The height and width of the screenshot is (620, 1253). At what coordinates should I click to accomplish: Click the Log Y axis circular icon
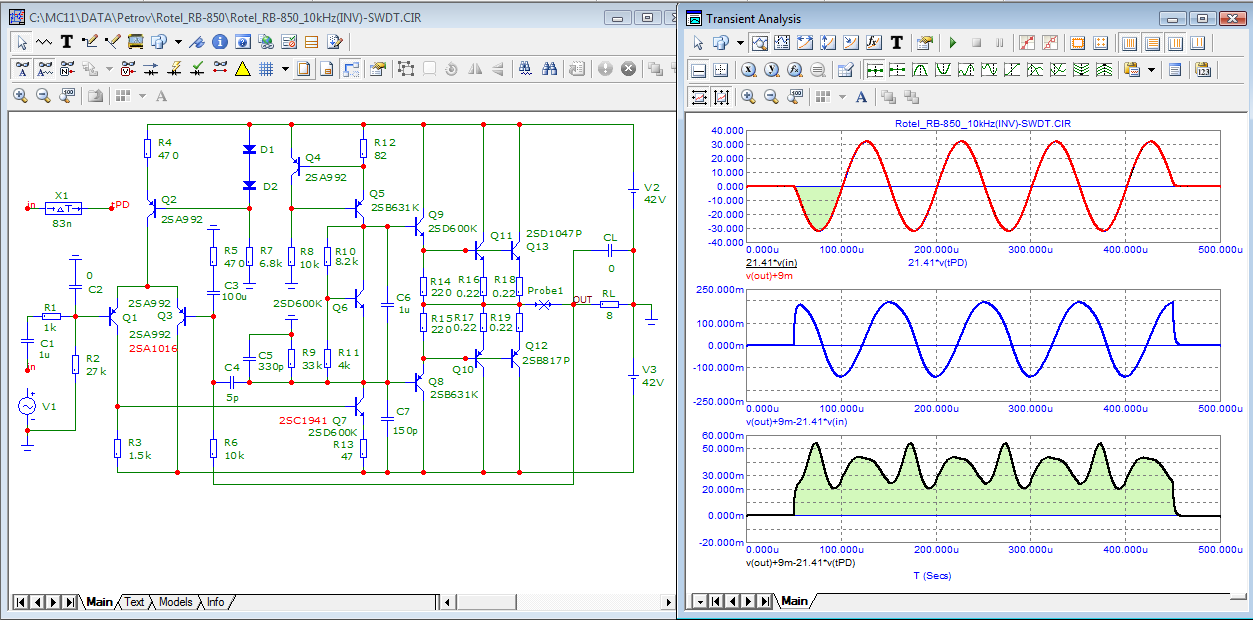point(771,70)
